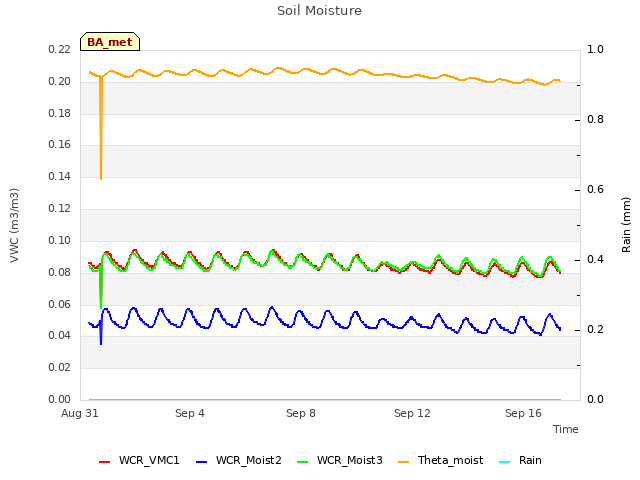Click the 0.10 VWC axis value
This screenshot has width=640, height=480.
[60, 240]
